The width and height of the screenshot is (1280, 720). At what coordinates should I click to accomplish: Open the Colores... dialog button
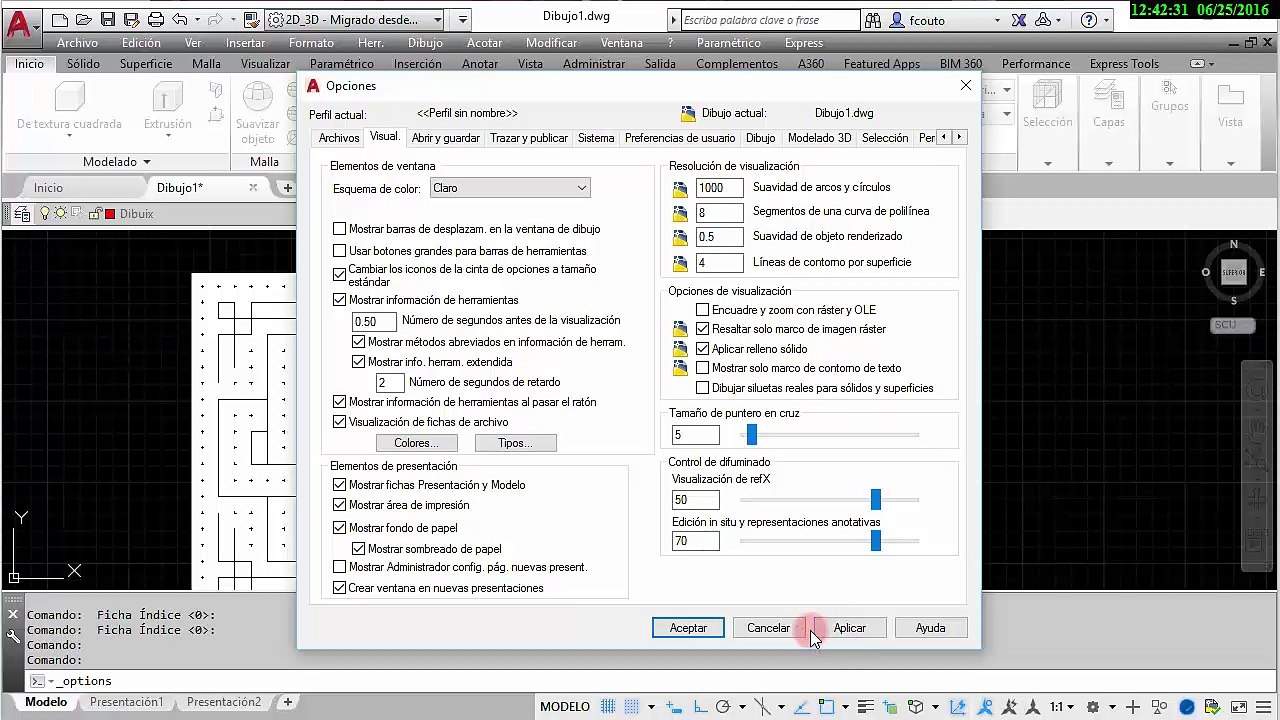pyautogui.click(x=417, y=443)
